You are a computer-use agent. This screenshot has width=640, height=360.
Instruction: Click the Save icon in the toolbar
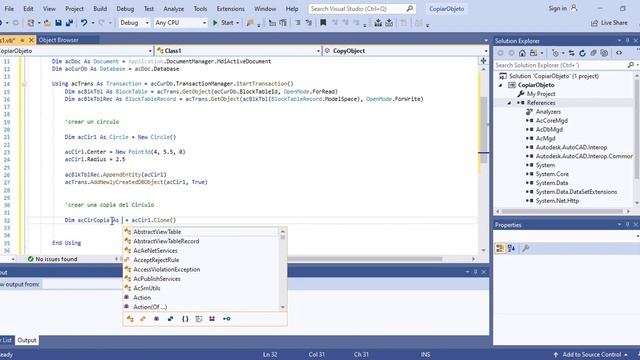tap(58, 23)
